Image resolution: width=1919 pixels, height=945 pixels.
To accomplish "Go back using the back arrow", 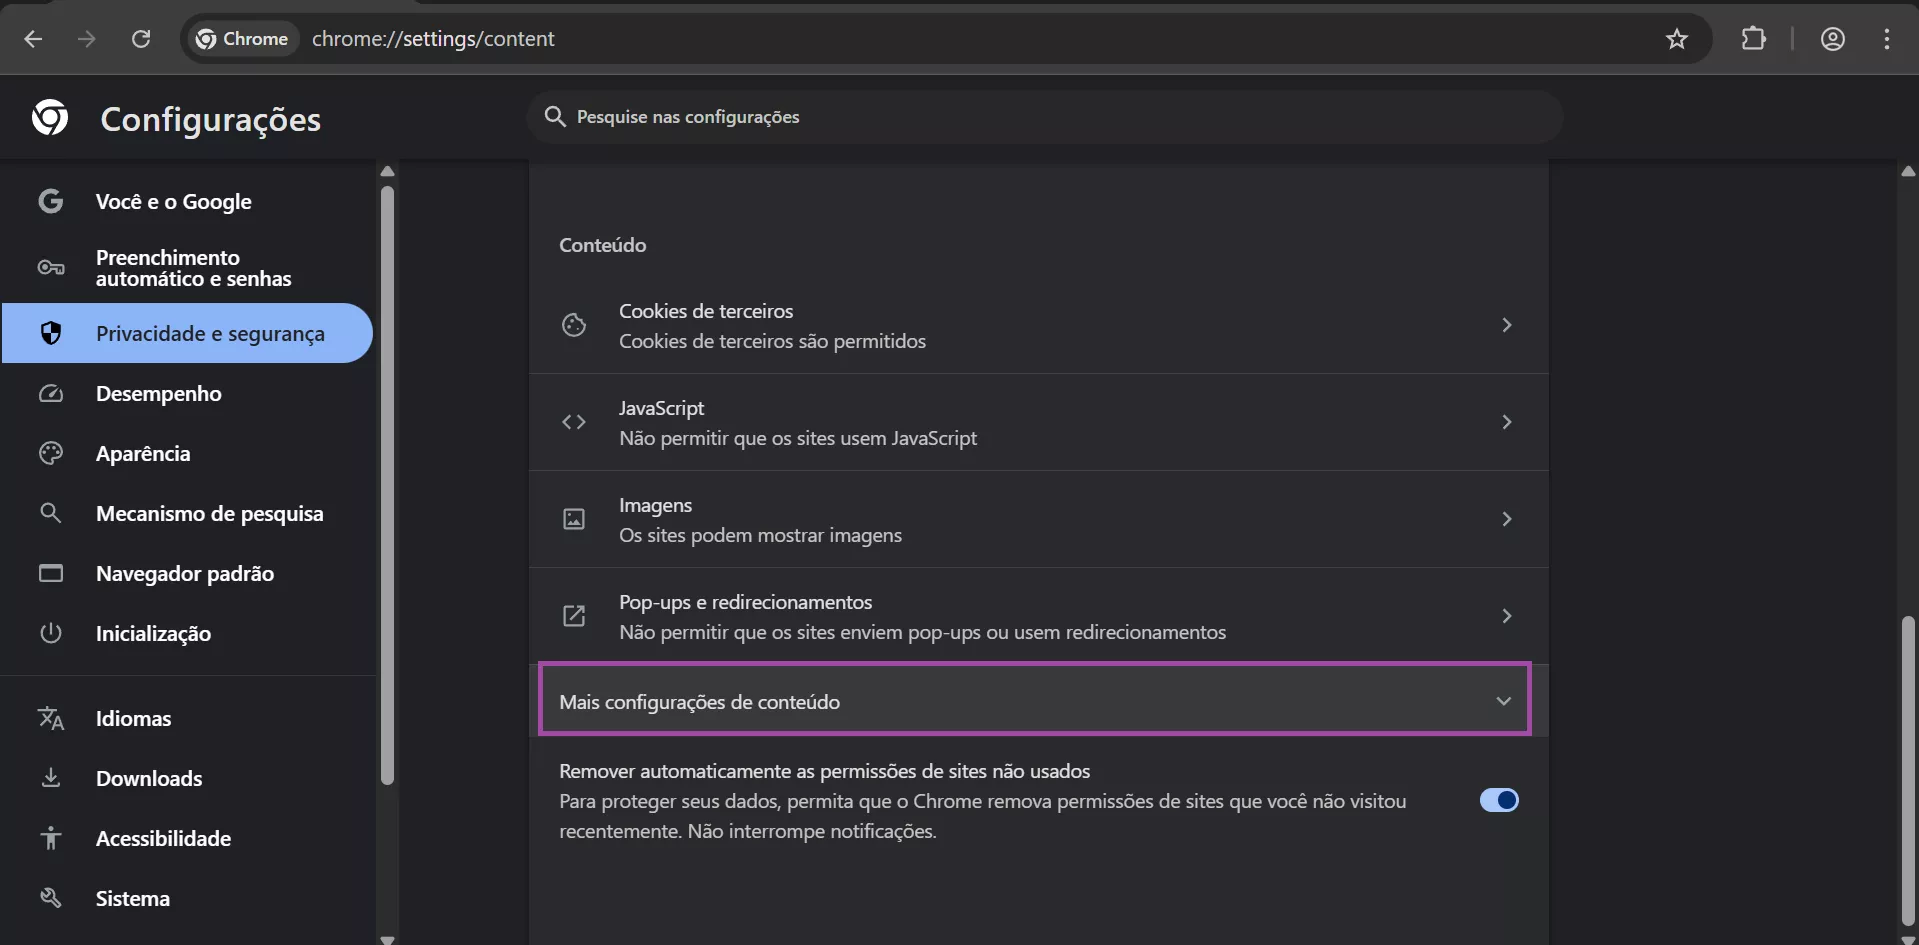I will (33, 39).
